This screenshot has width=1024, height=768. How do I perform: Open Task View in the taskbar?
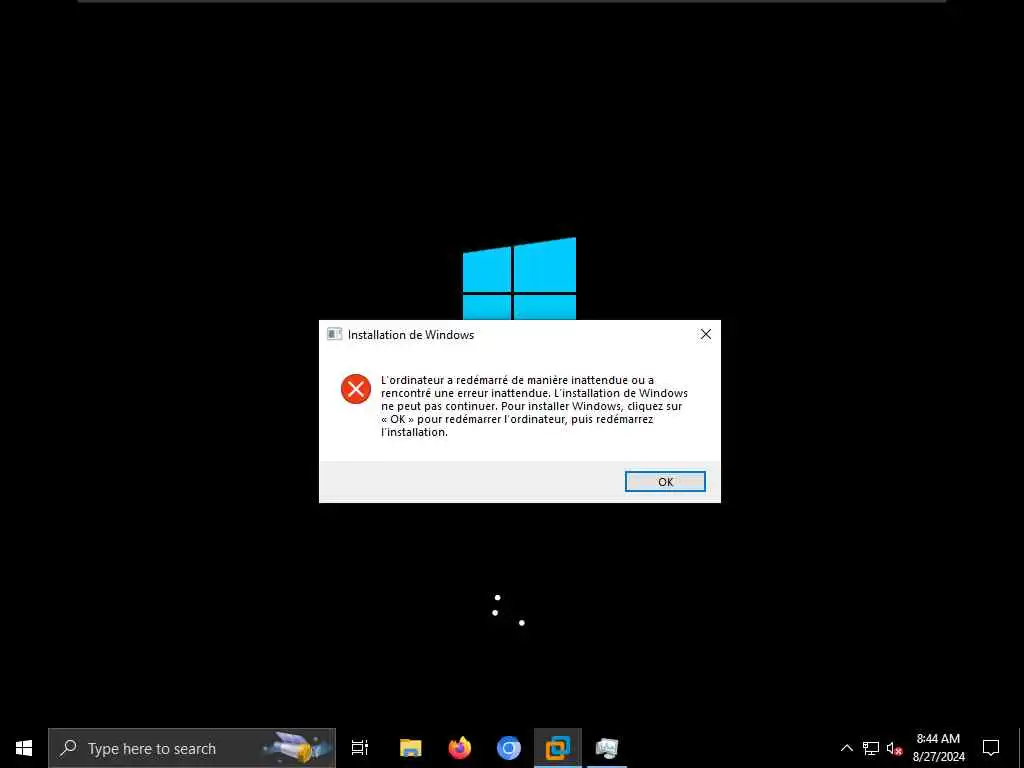[x=360, y=748]
